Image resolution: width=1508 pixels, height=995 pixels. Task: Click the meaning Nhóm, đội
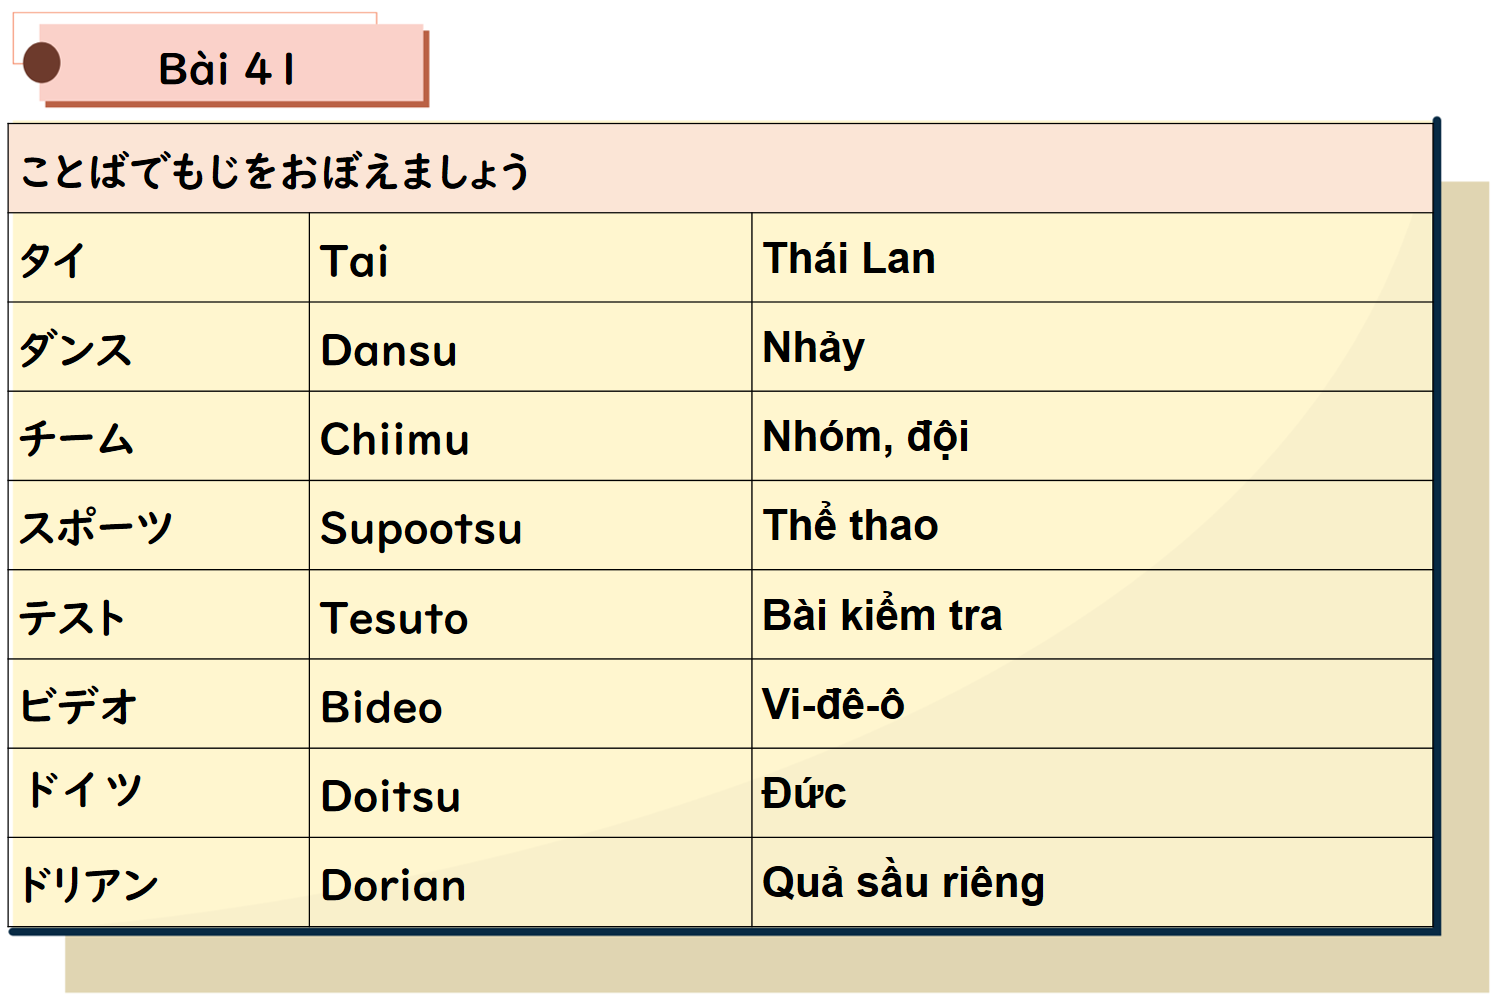[865, 437]
